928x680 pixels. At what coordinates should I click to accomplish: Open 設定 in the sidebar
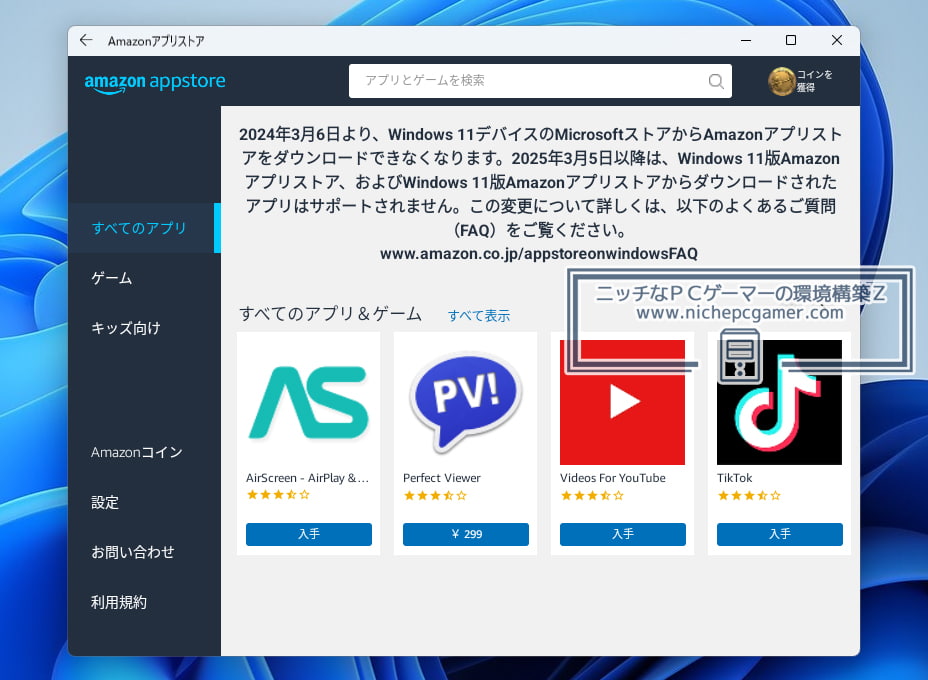pos(144,502)
